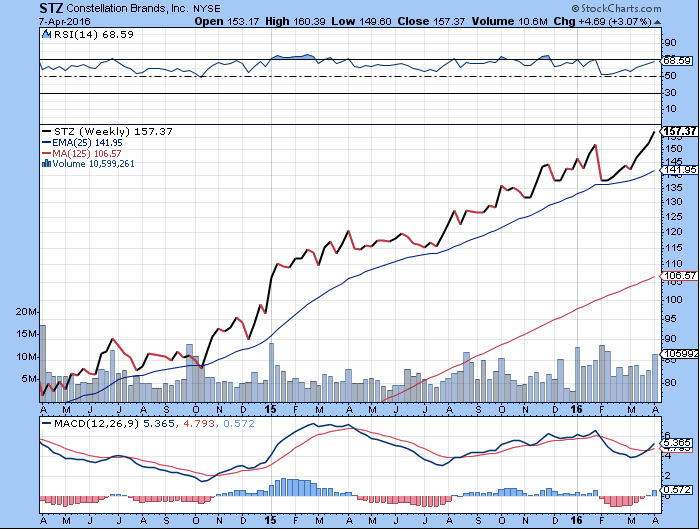Image resolution: width=700 pixels, height=531 pixels.
Task: Click the signal value 4.793 in legend
Action: (x=199, y=423)
